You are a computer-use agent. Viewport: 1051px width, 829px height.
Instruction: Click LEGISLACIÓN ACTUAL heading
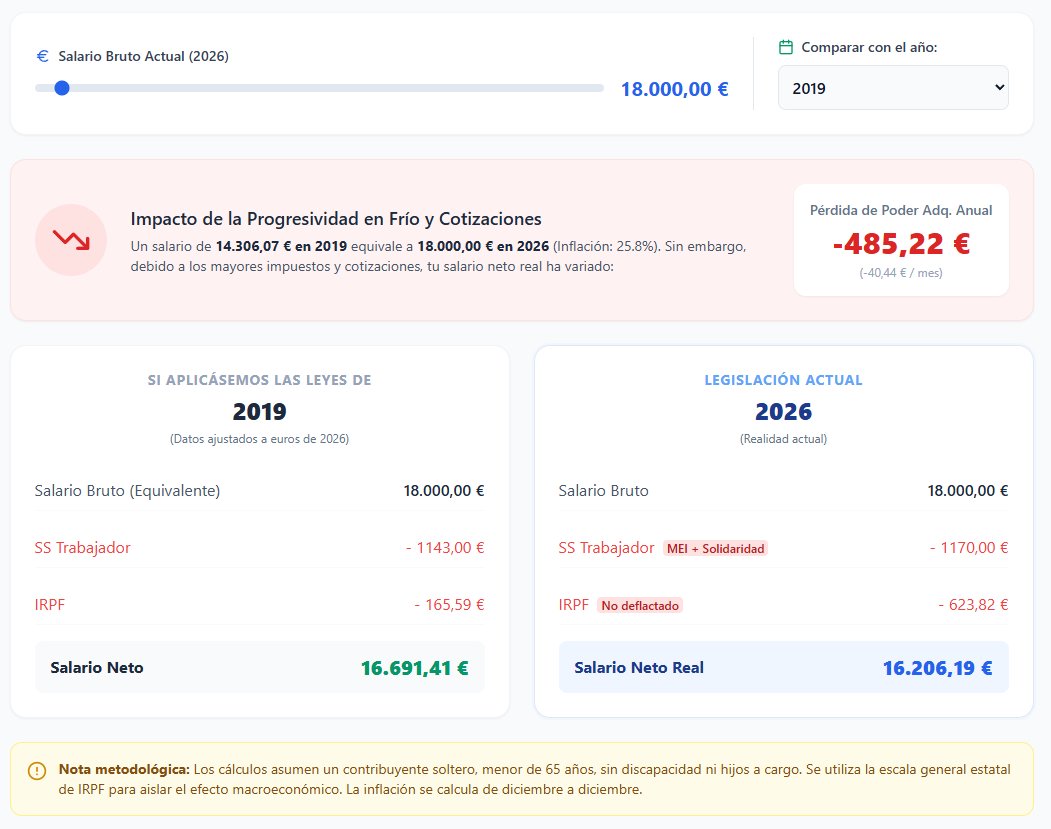[784, 380]
